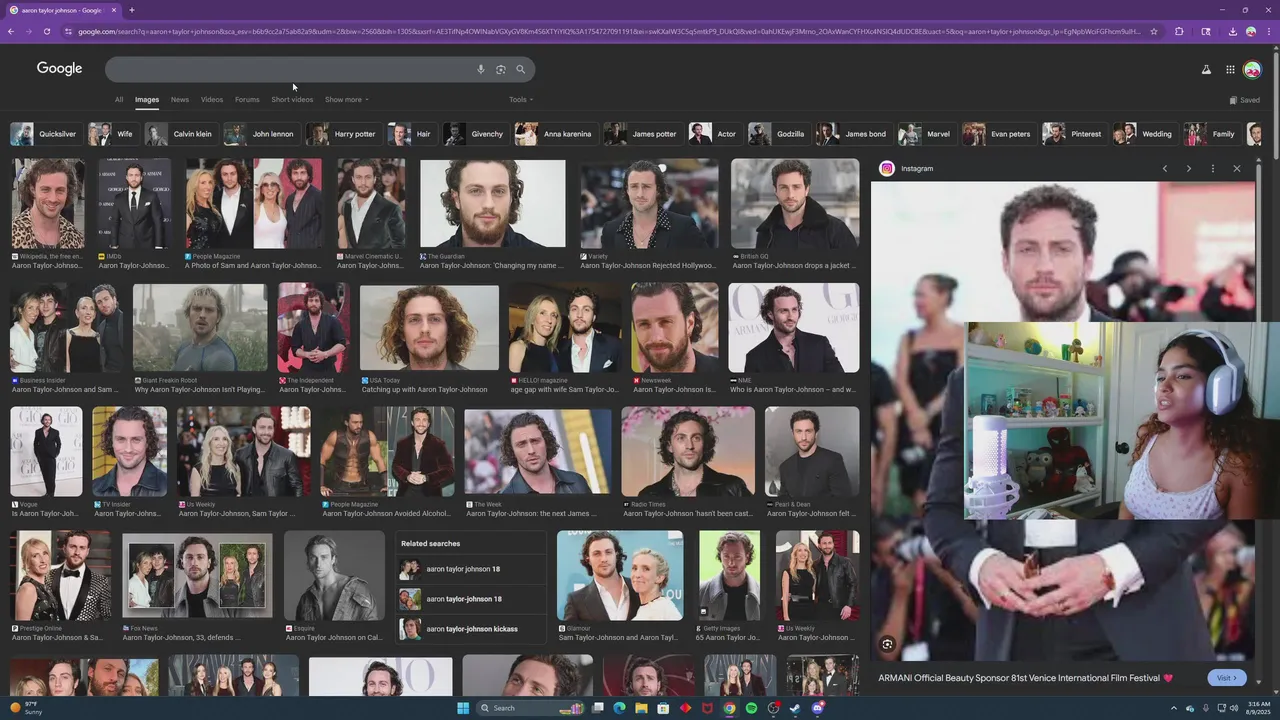Open File Explorer from the taskbar
This screenshot has height=720, width=1280.
tap(641, 708)
